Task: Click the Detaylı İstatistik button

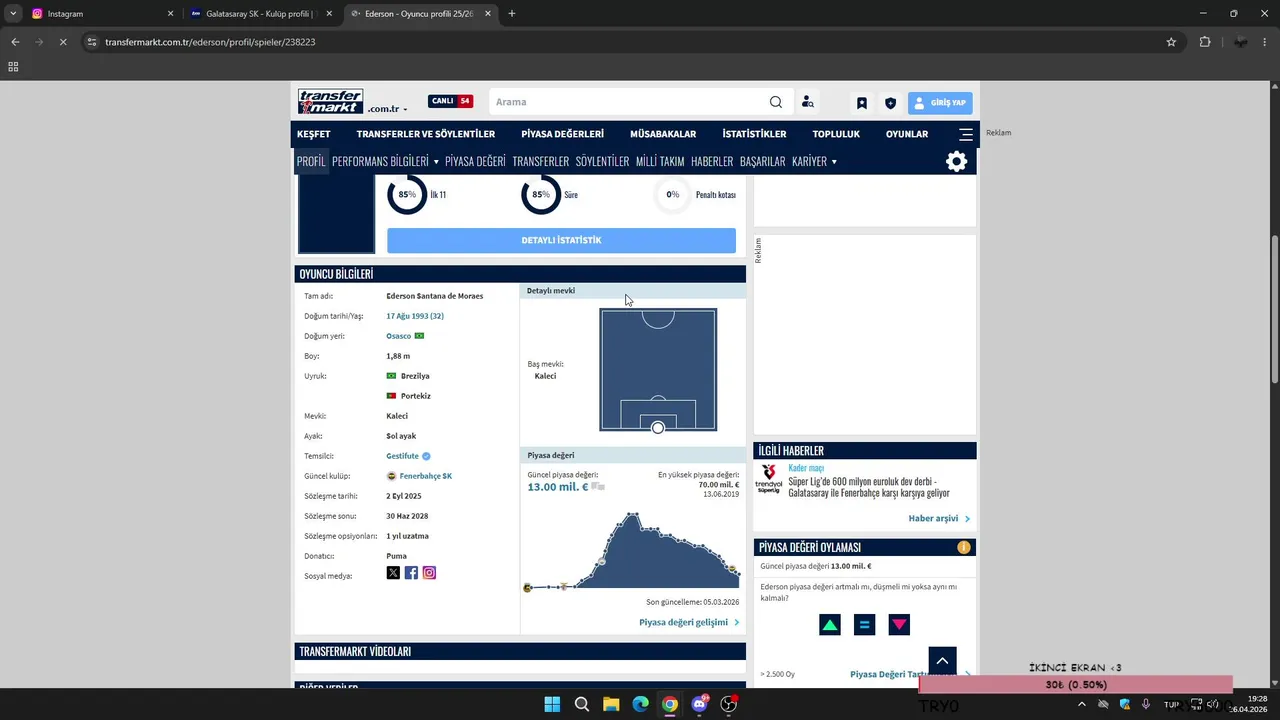Action: pos(561,240)
